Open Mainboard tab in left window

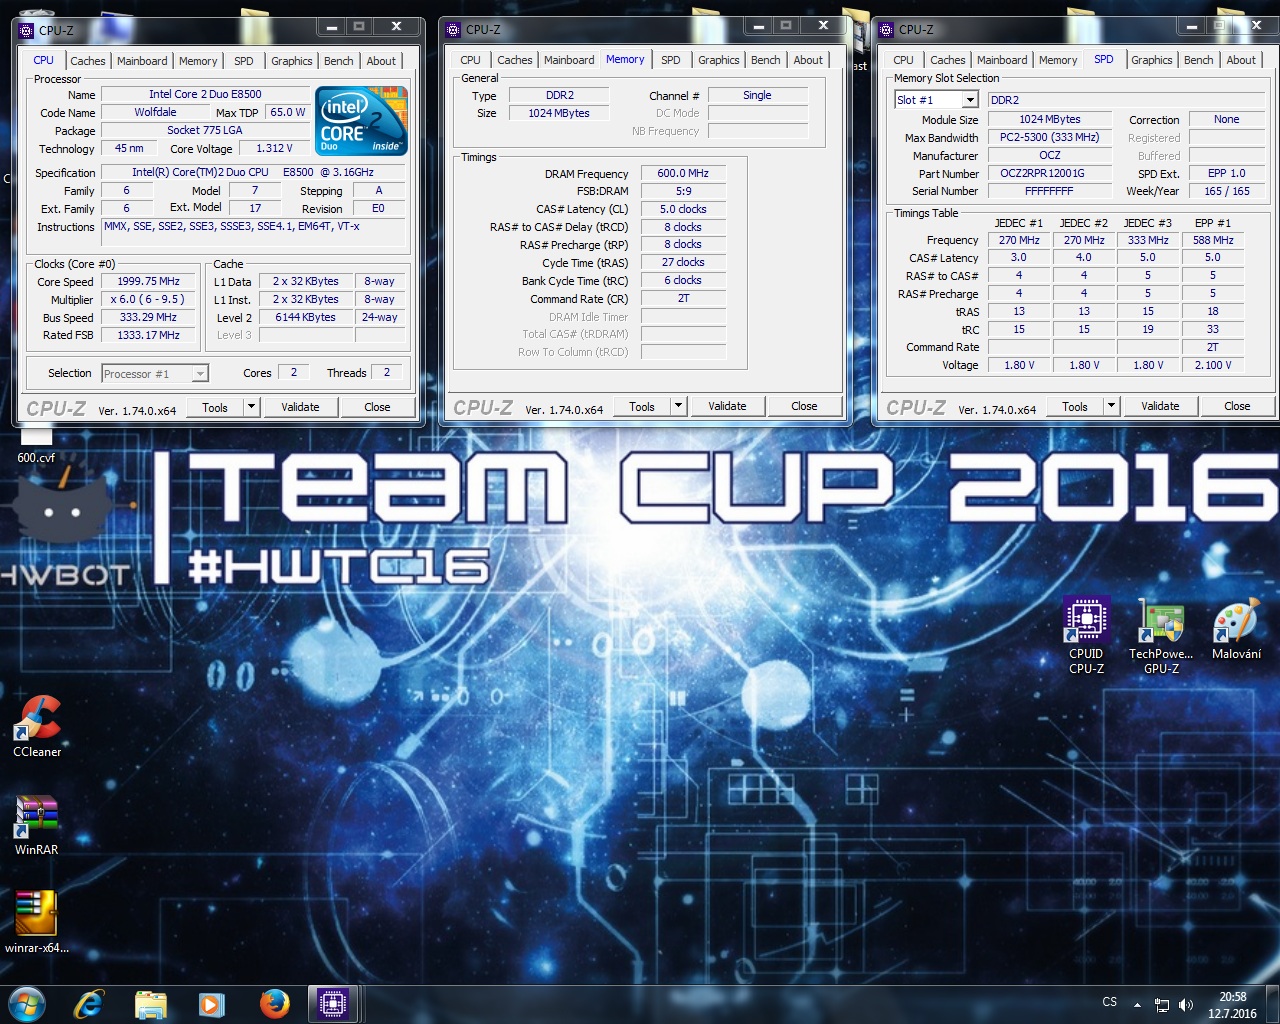click(142, 61)
